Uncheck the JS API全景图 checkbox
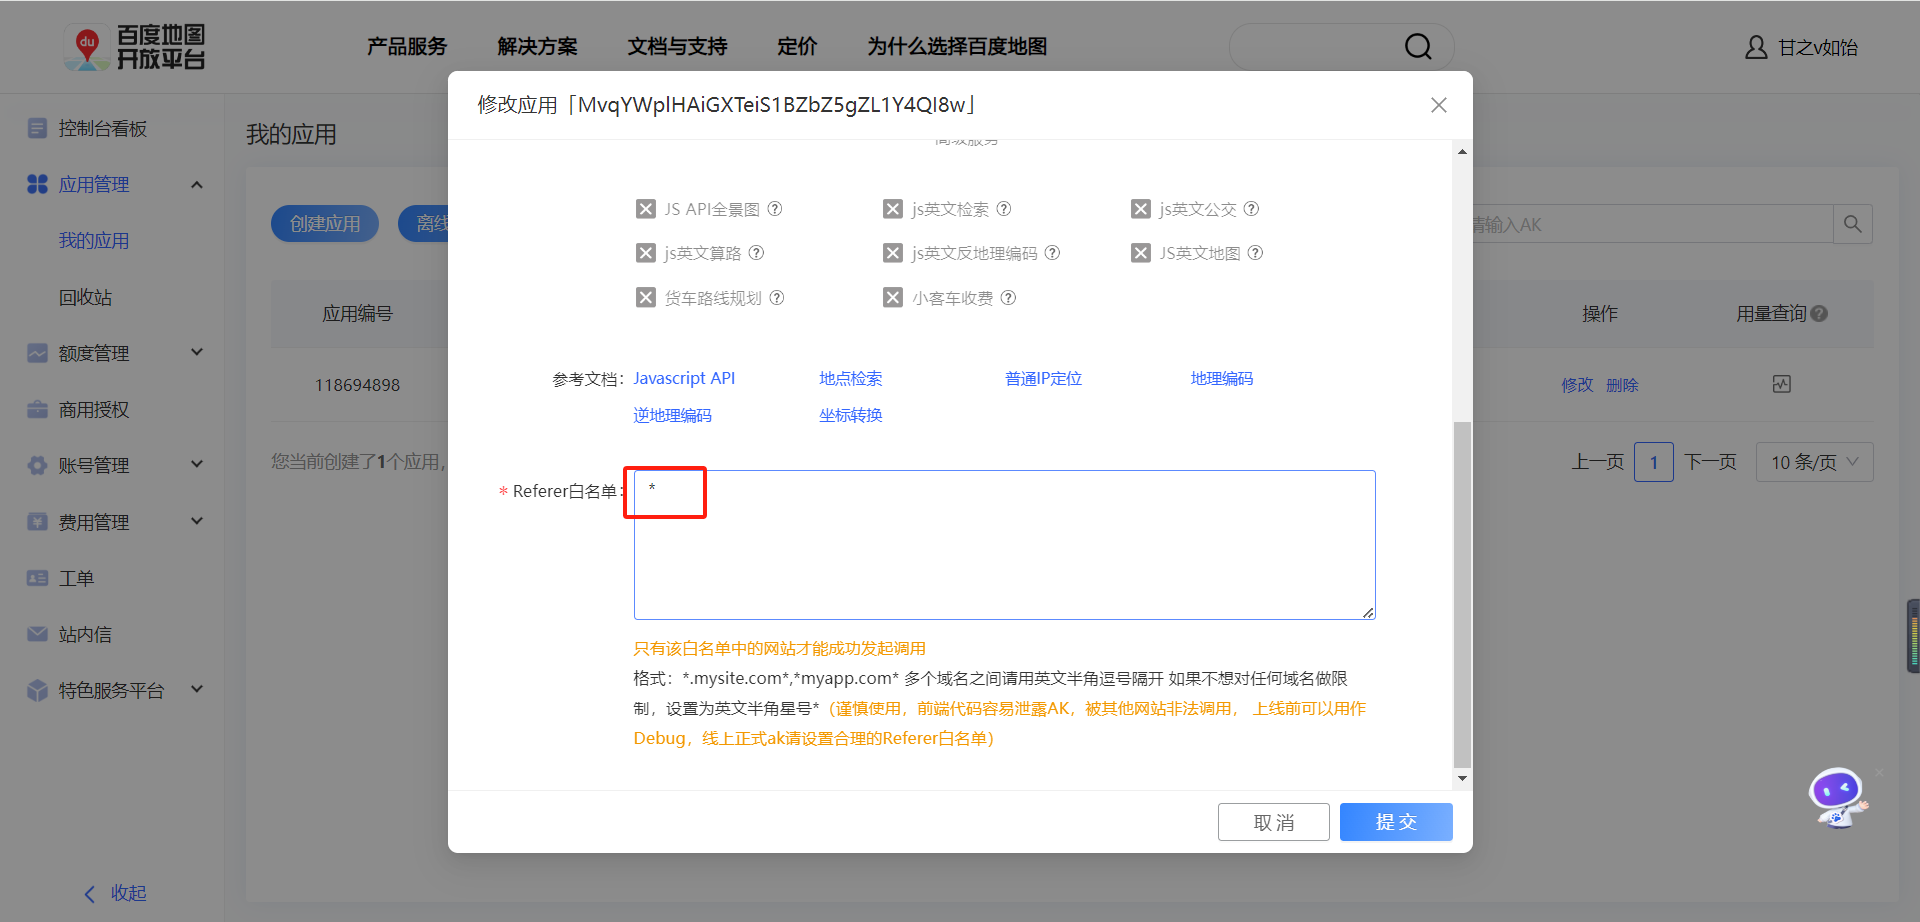The width and height of the screenshot is (1920, 922). pos(646,208)
